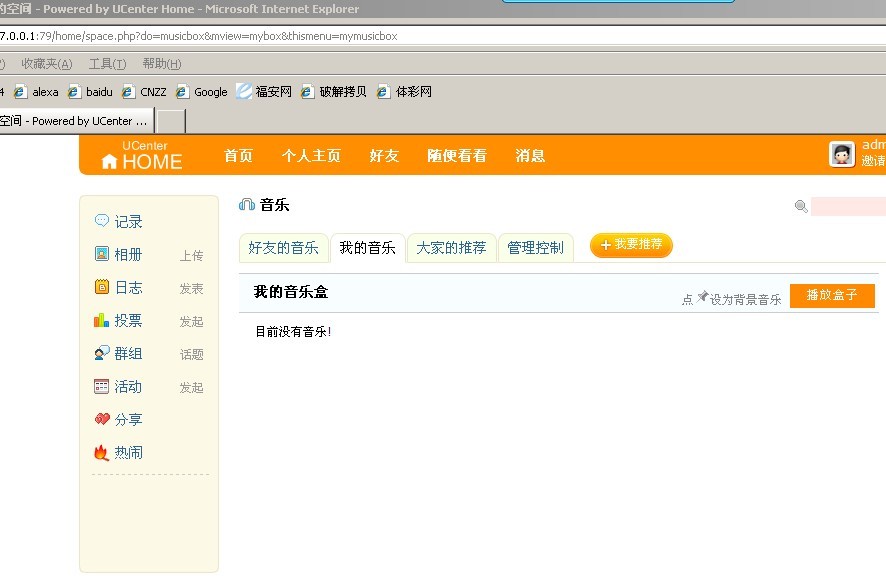The image size is (886, 582).
Task: Open the 记录 sidebar link
Action: click(x=128, y=221)
